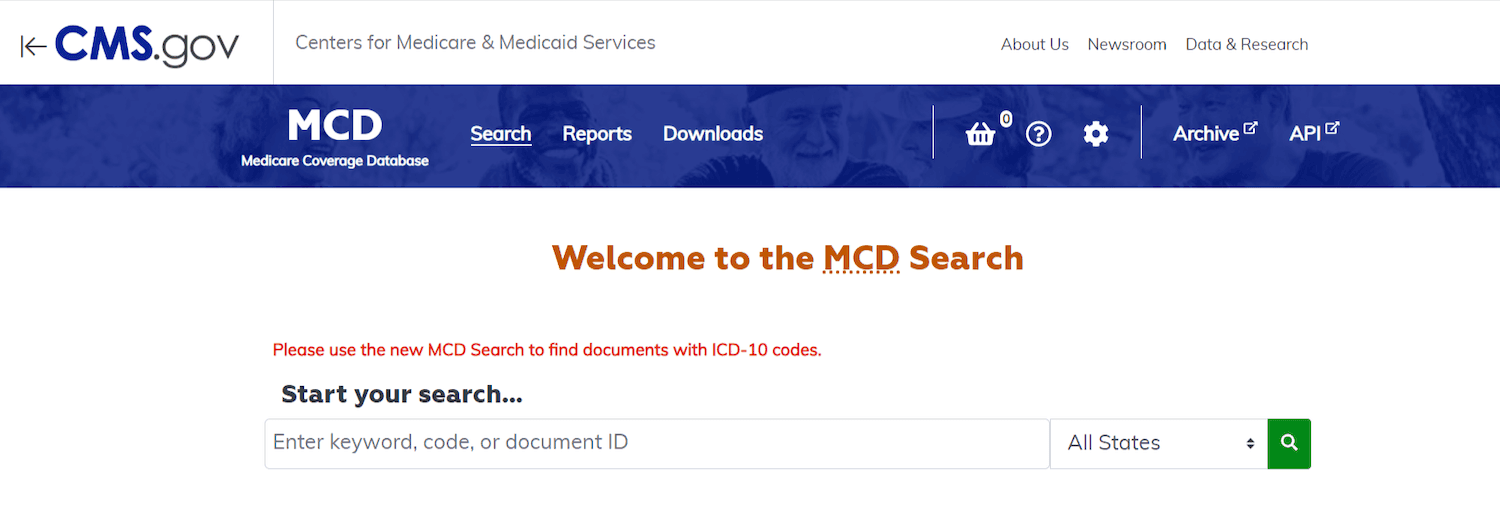Expand the All States dropdown
This screenshot has height=506, width=1500.
click(1159, 443)
